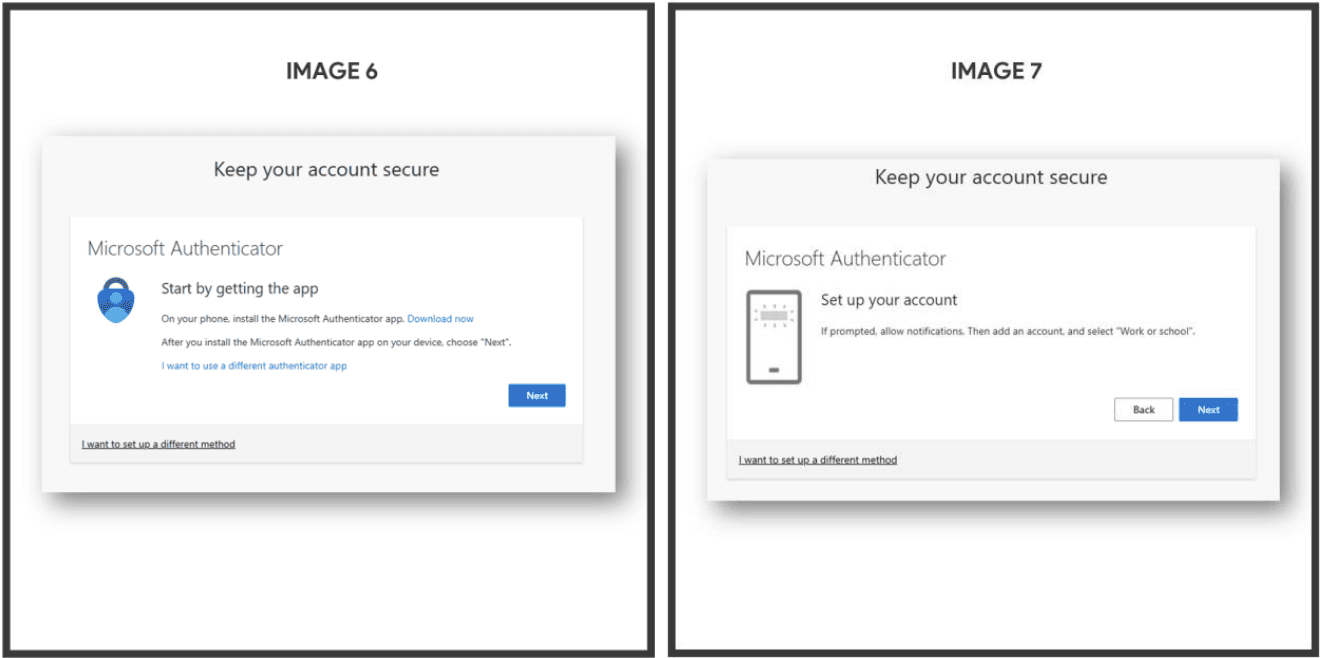Click the "If prompted, allow notifications" instruction text
The width and height of the screenshot is (1320, 658).
[1008, 331]
